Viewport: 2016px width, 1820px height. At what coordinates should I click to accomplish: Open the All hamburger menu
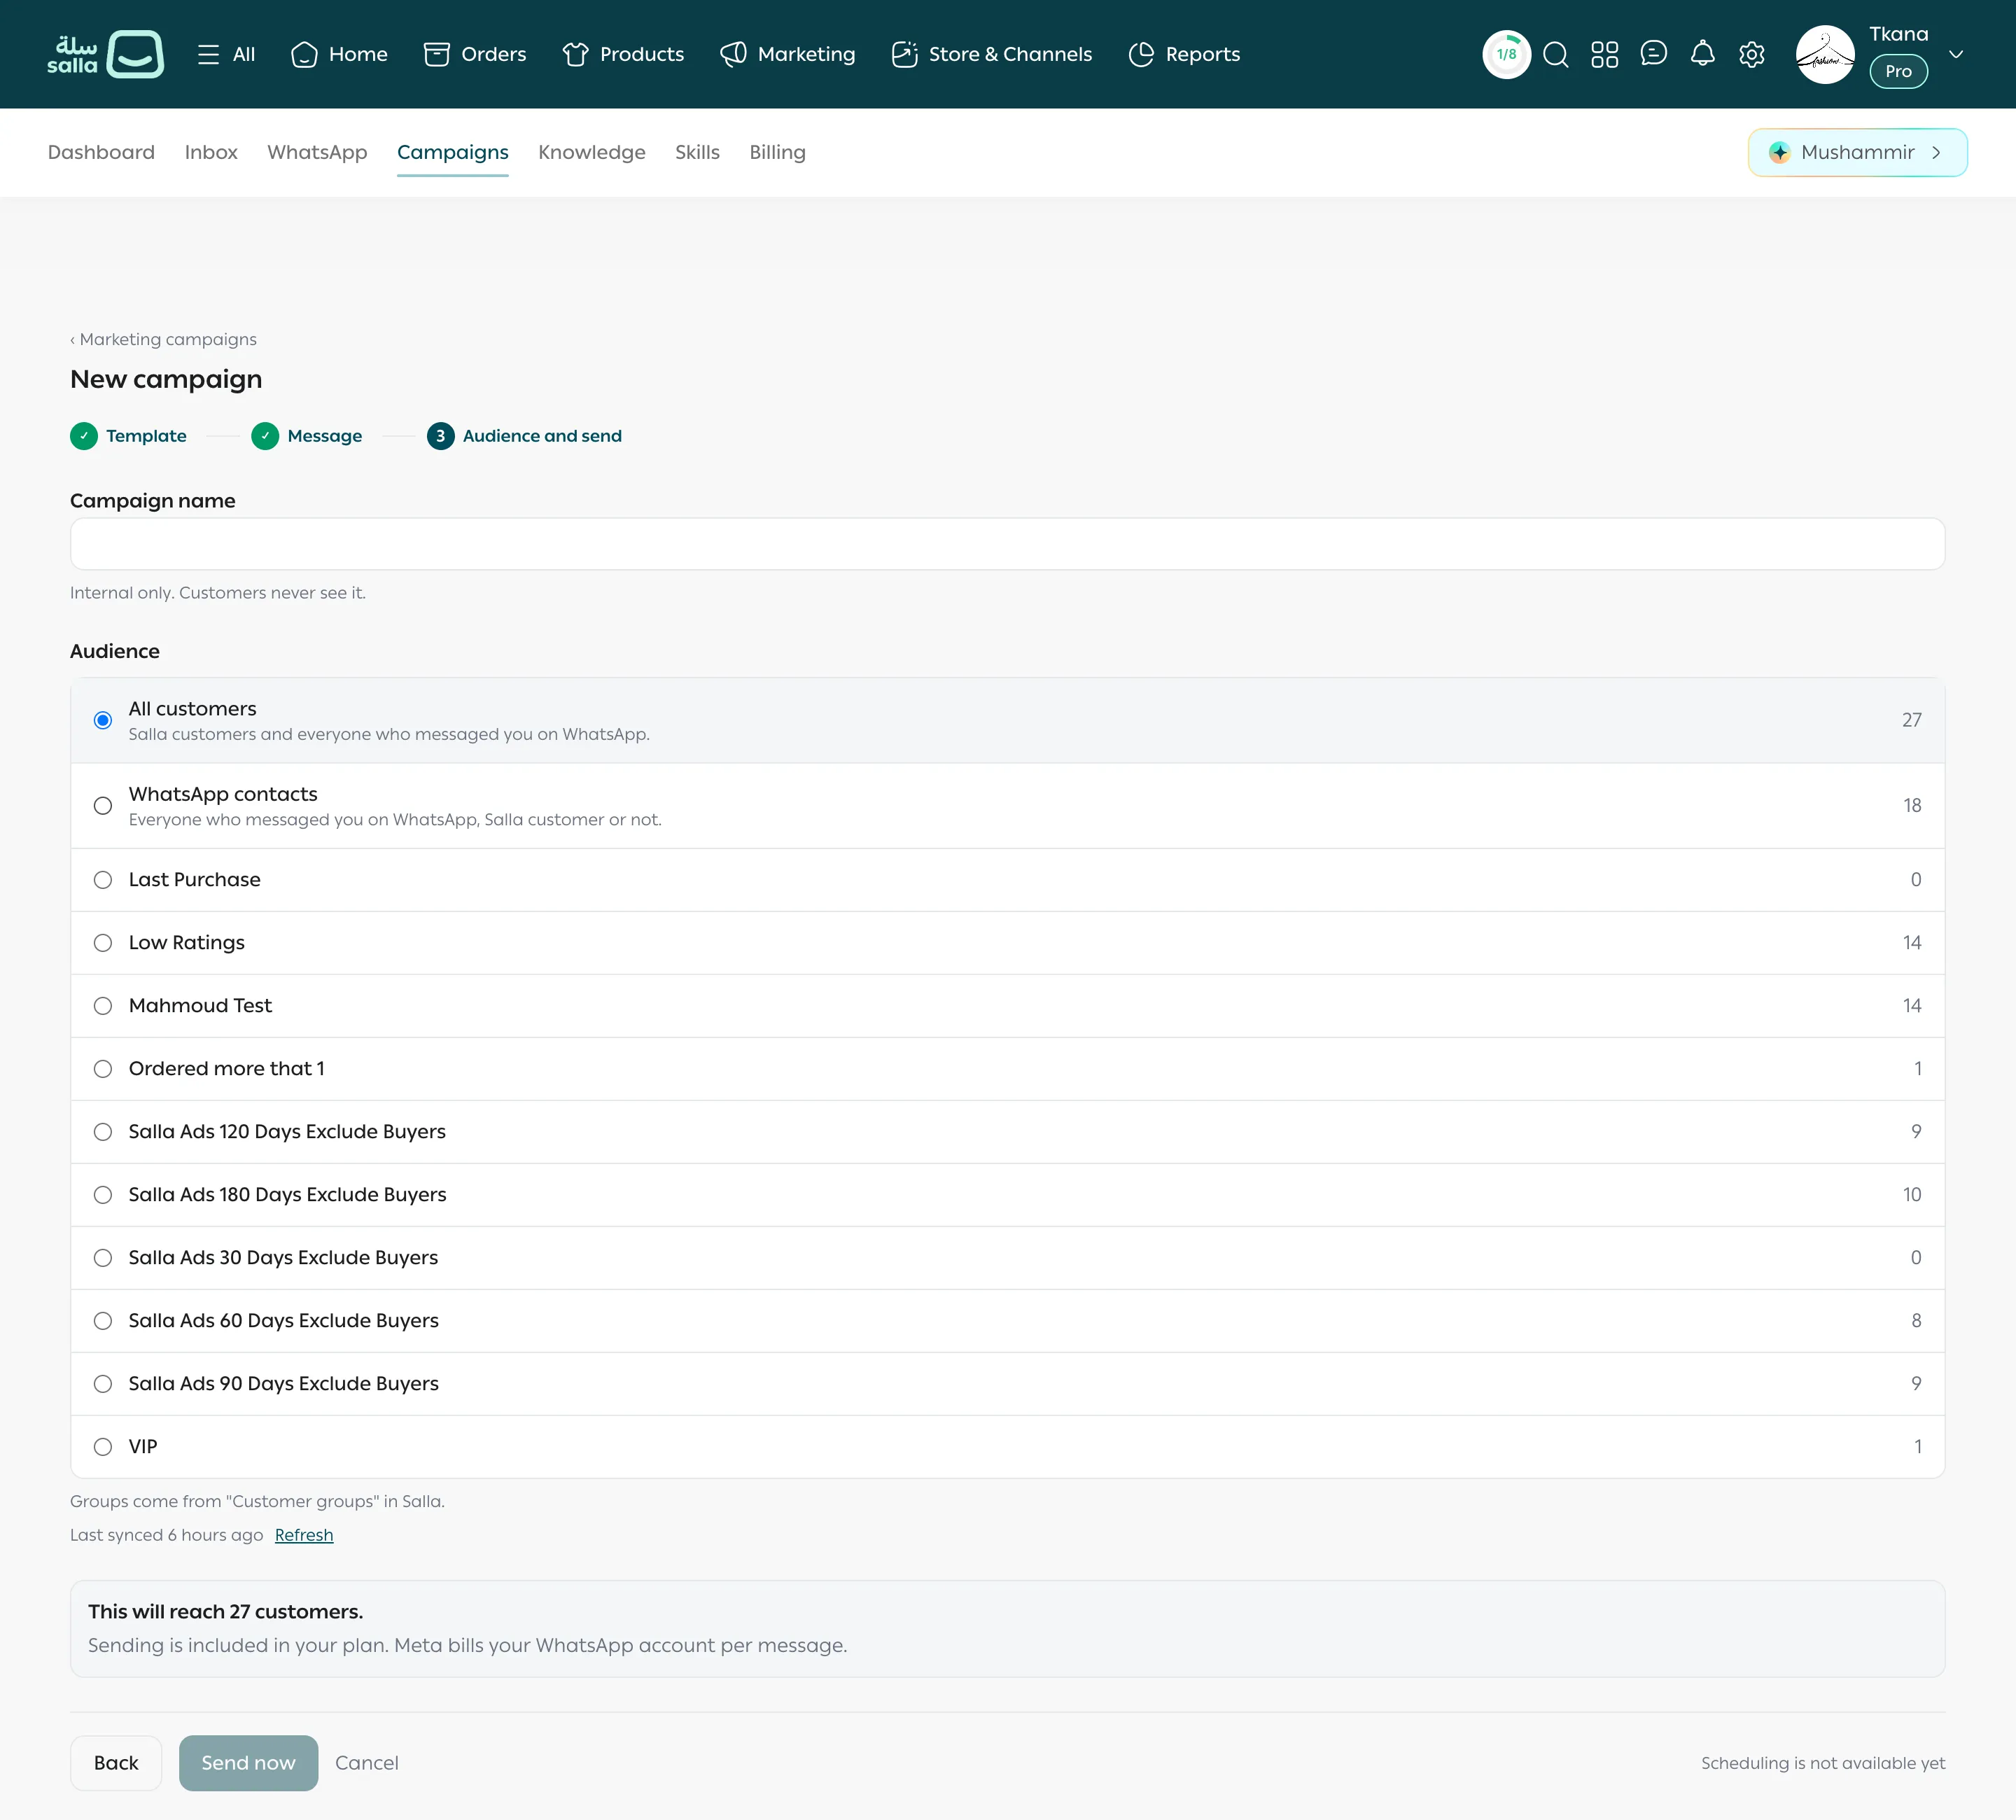226,54
